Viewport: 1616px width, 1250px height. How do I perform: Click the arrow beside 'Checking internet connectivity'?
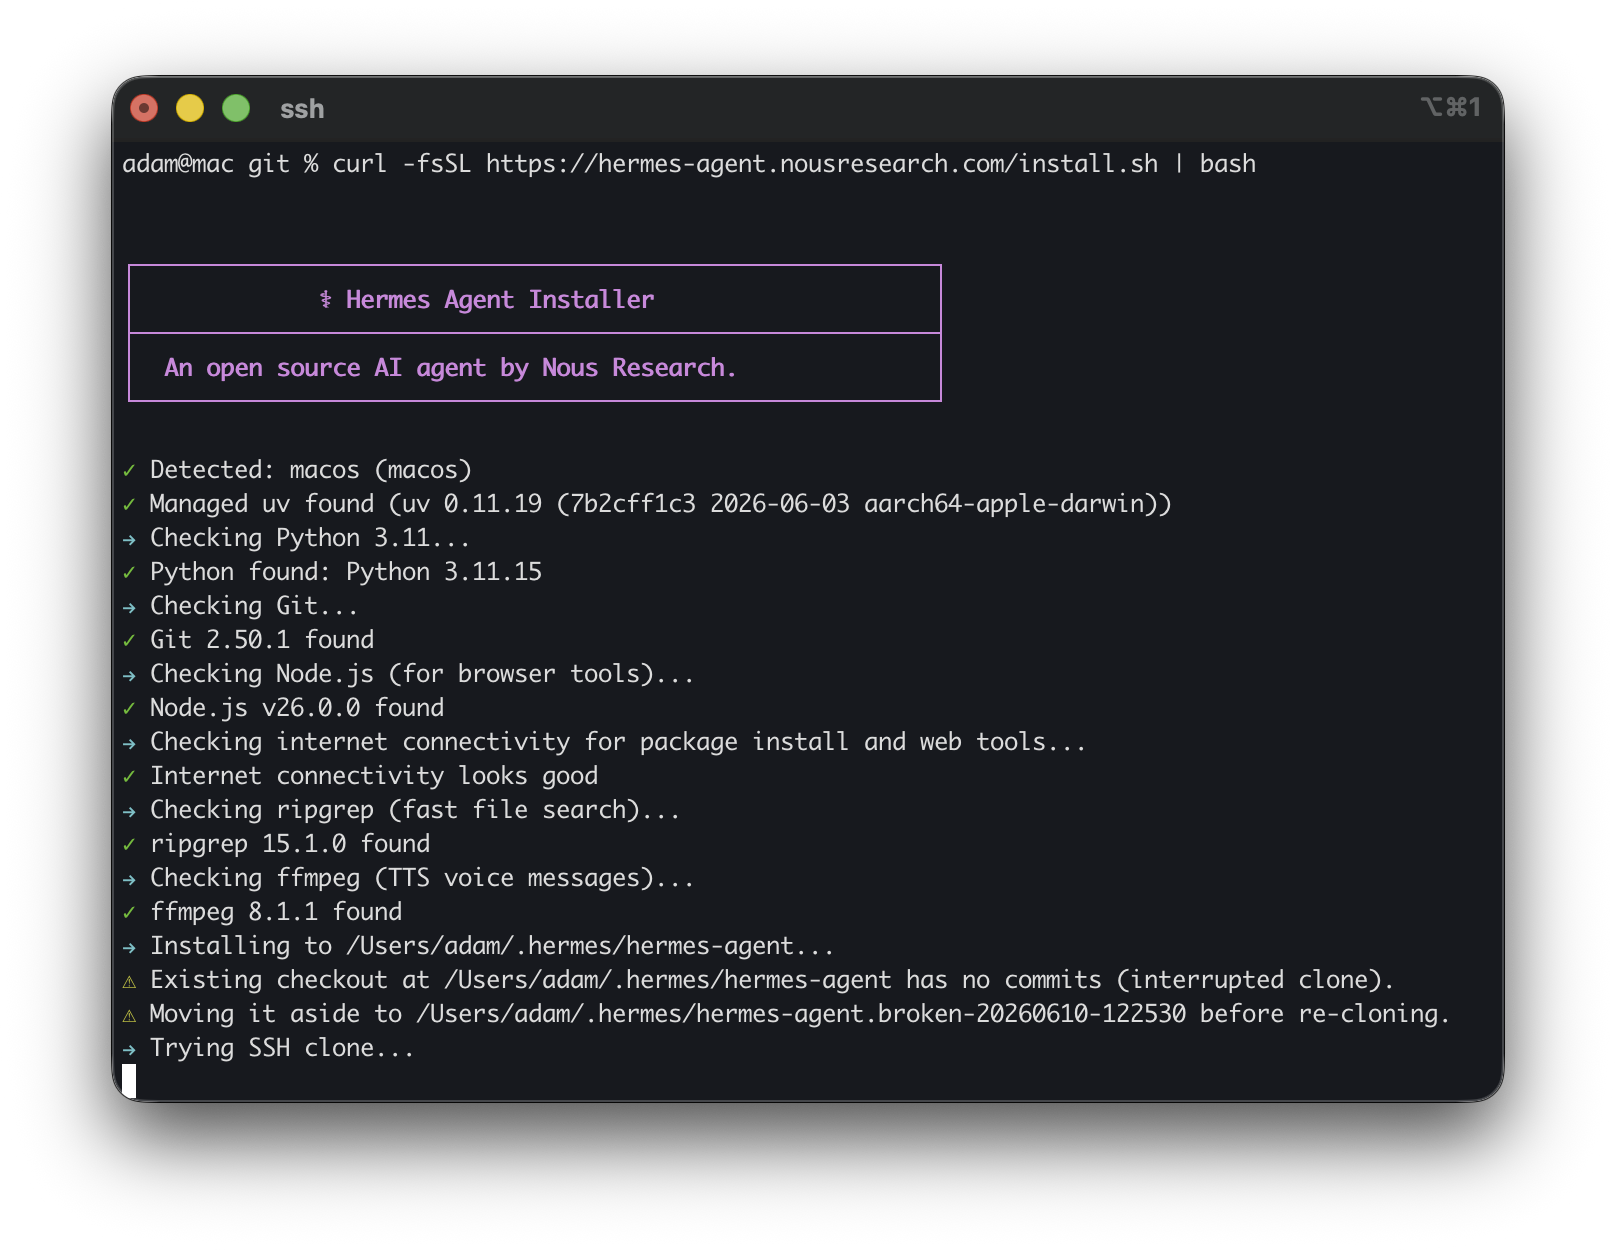[x=129, y=743]
